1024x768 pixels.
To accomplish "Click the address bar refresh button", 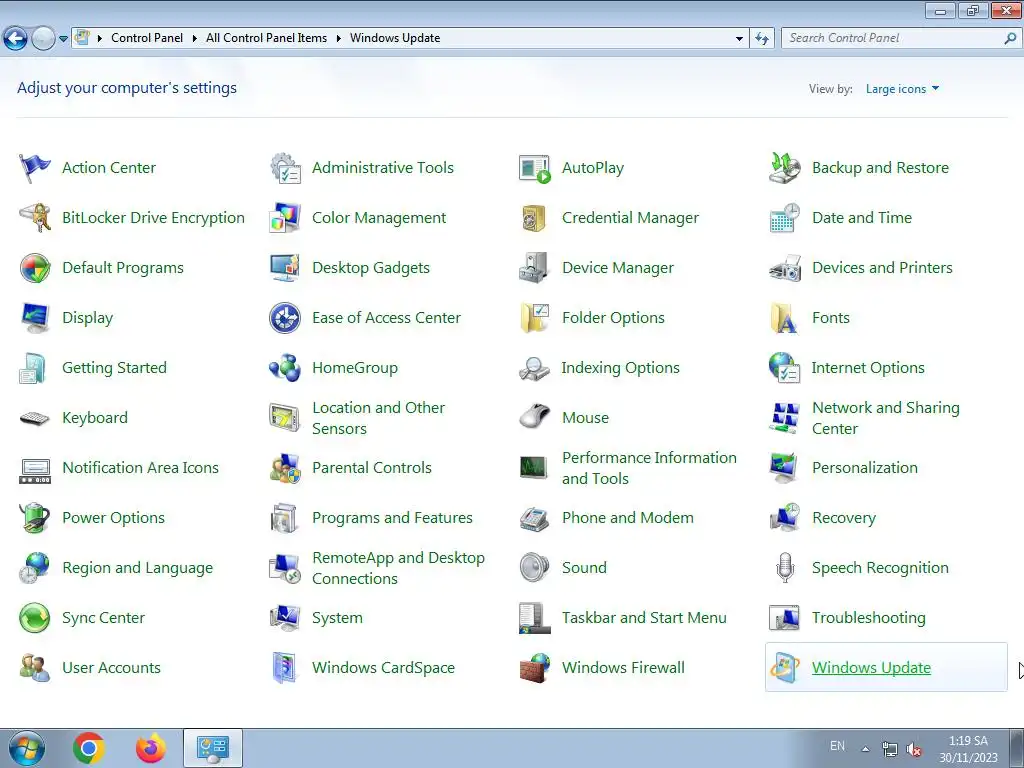I will coord(761,39).
